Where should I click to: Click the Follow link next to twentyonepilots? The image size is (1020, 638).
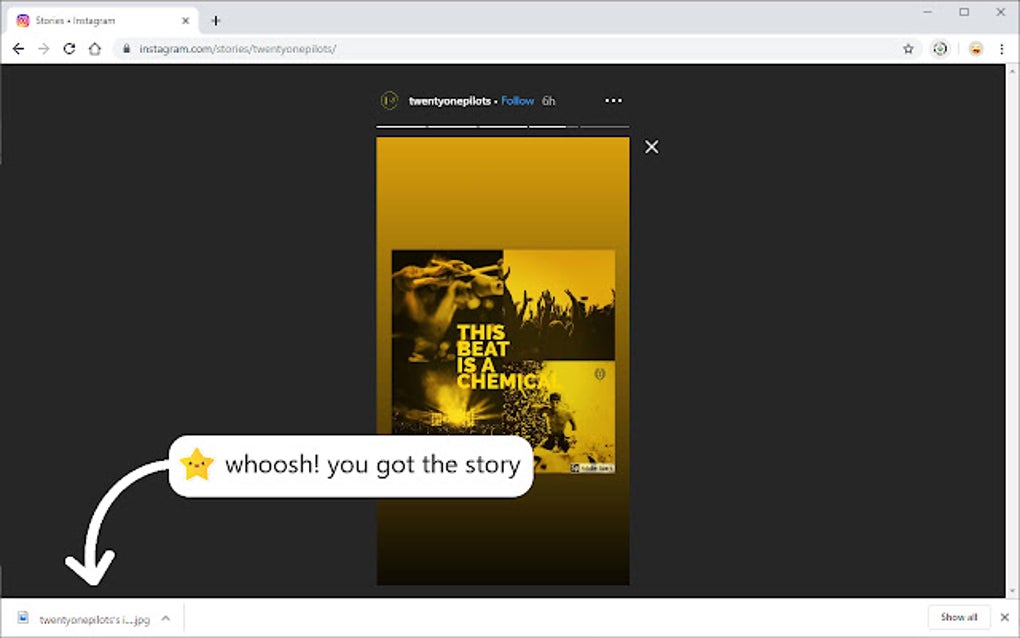pos(517,100)
